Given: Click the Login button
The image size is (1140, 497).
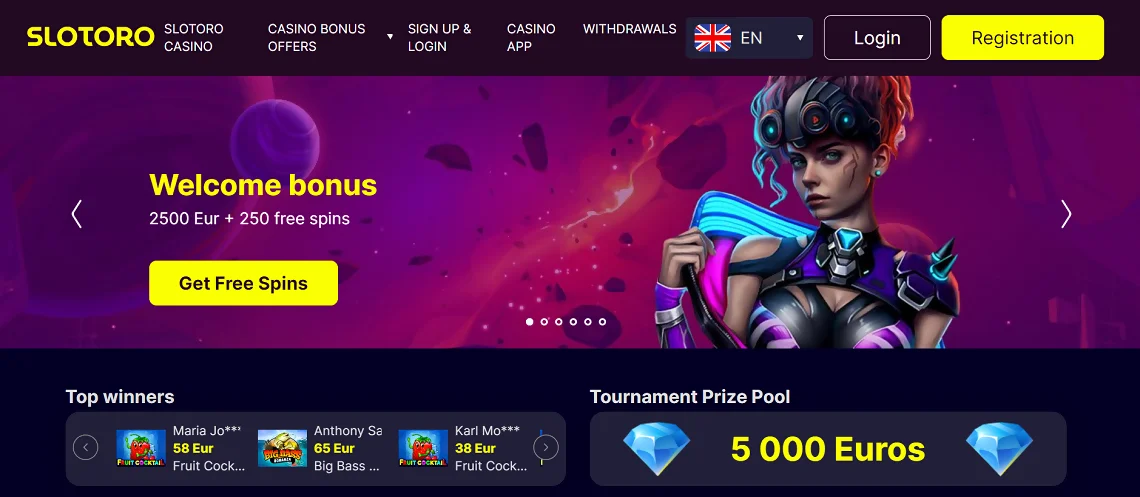Looking at the screenshot, I should coord(877,38).
